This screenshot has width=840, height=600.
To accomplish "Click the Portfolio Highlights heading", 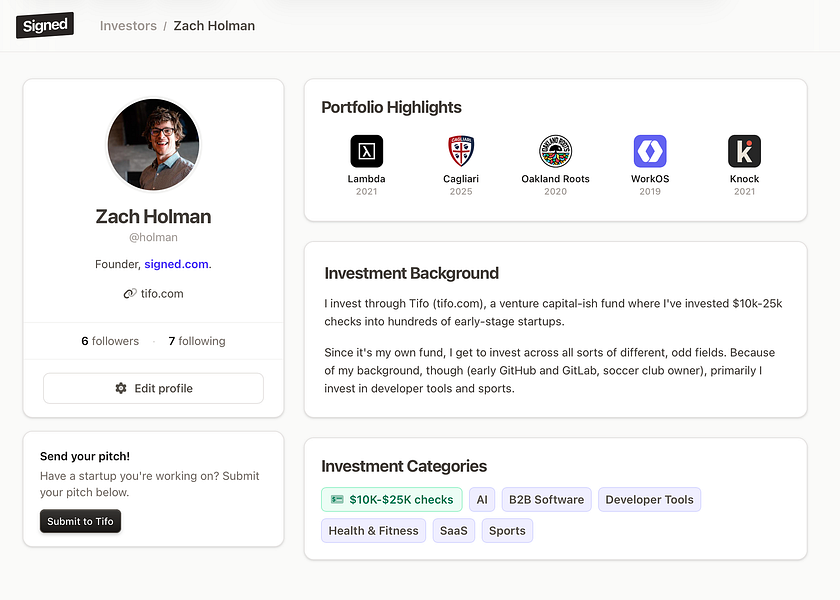I will (x=392, y=107).
